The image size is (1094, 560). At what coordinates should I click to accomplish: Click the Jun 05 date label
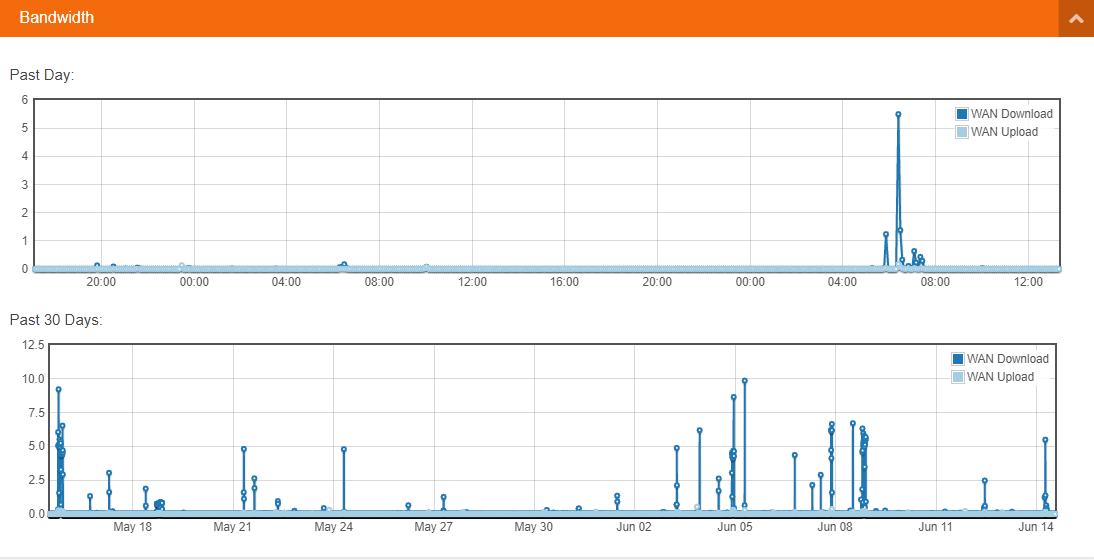pos(735,527)
